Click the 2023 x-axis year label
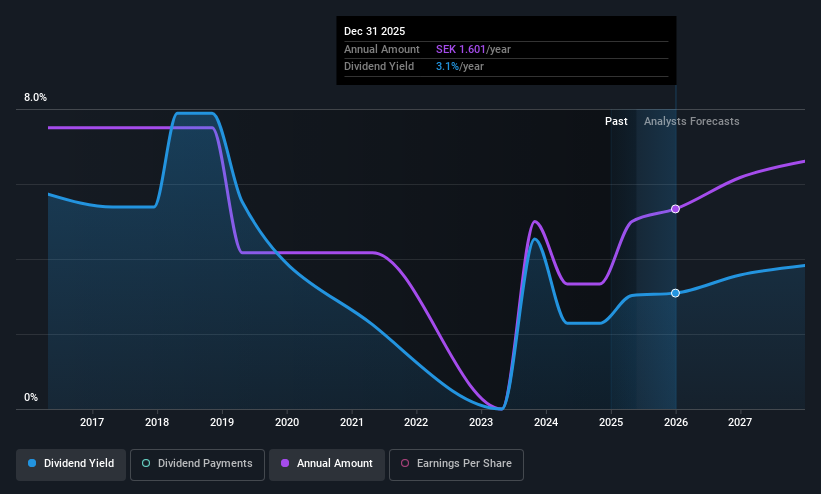Screen dimensions: 821x494 click(481, 422)
